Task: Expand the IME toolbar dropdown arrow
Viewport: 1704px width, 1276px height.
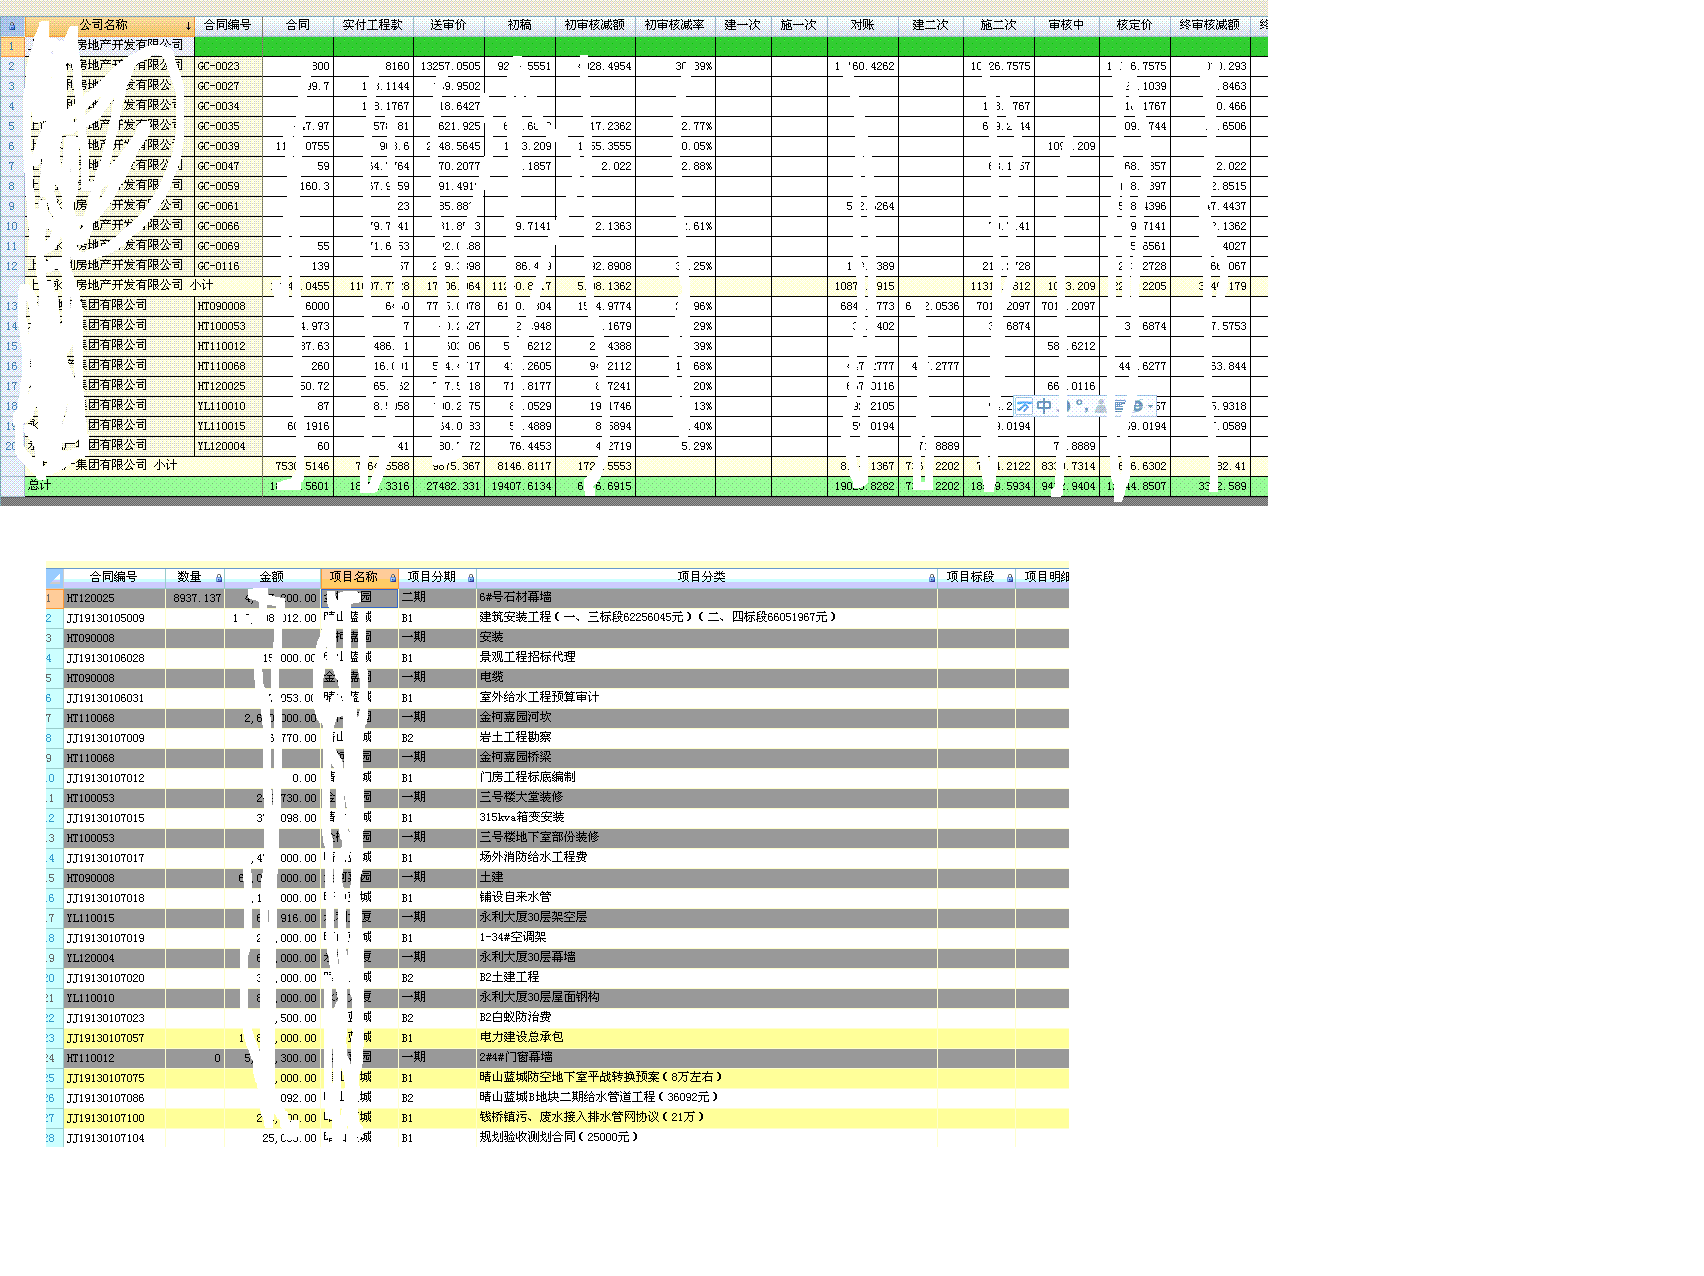Action: pyautogui.click(x=1151, y=406)
